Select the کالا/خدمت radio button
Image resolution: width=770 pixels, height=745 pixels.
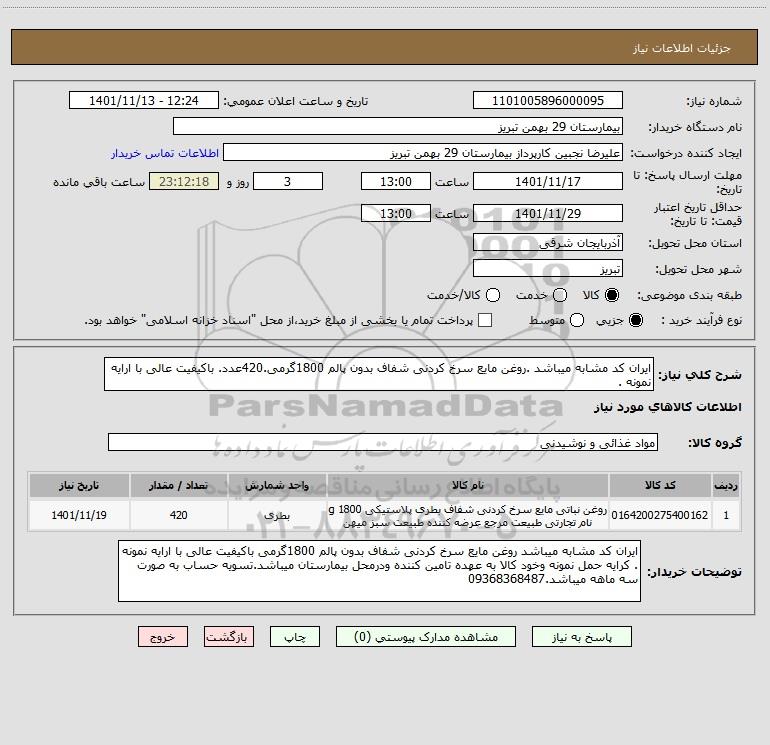pos(493,295)
